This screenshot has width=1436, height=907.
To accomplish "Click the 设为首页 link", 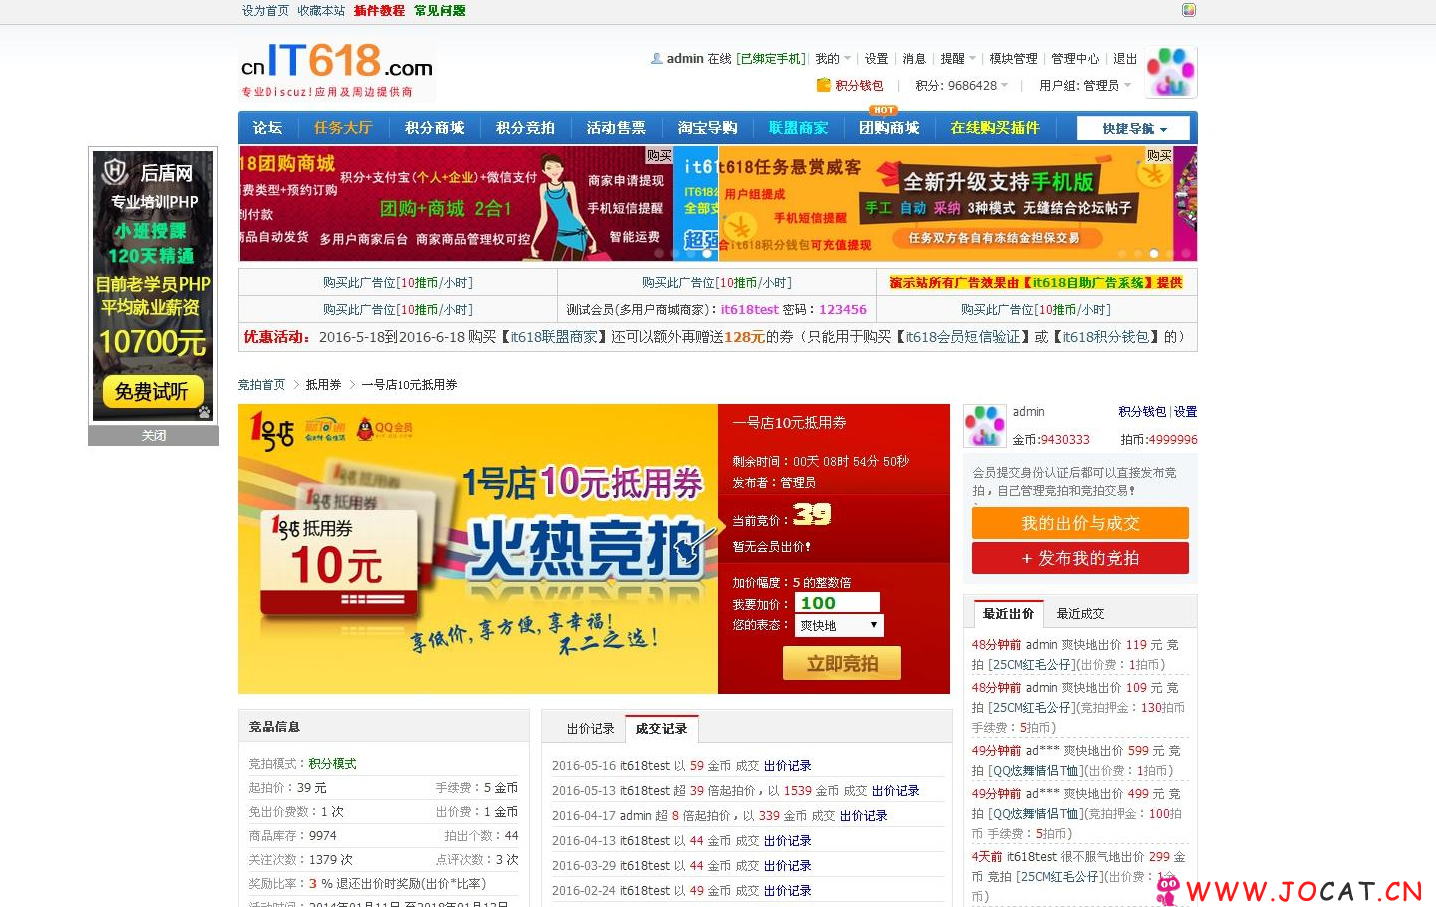I will (x=265, y=11).
